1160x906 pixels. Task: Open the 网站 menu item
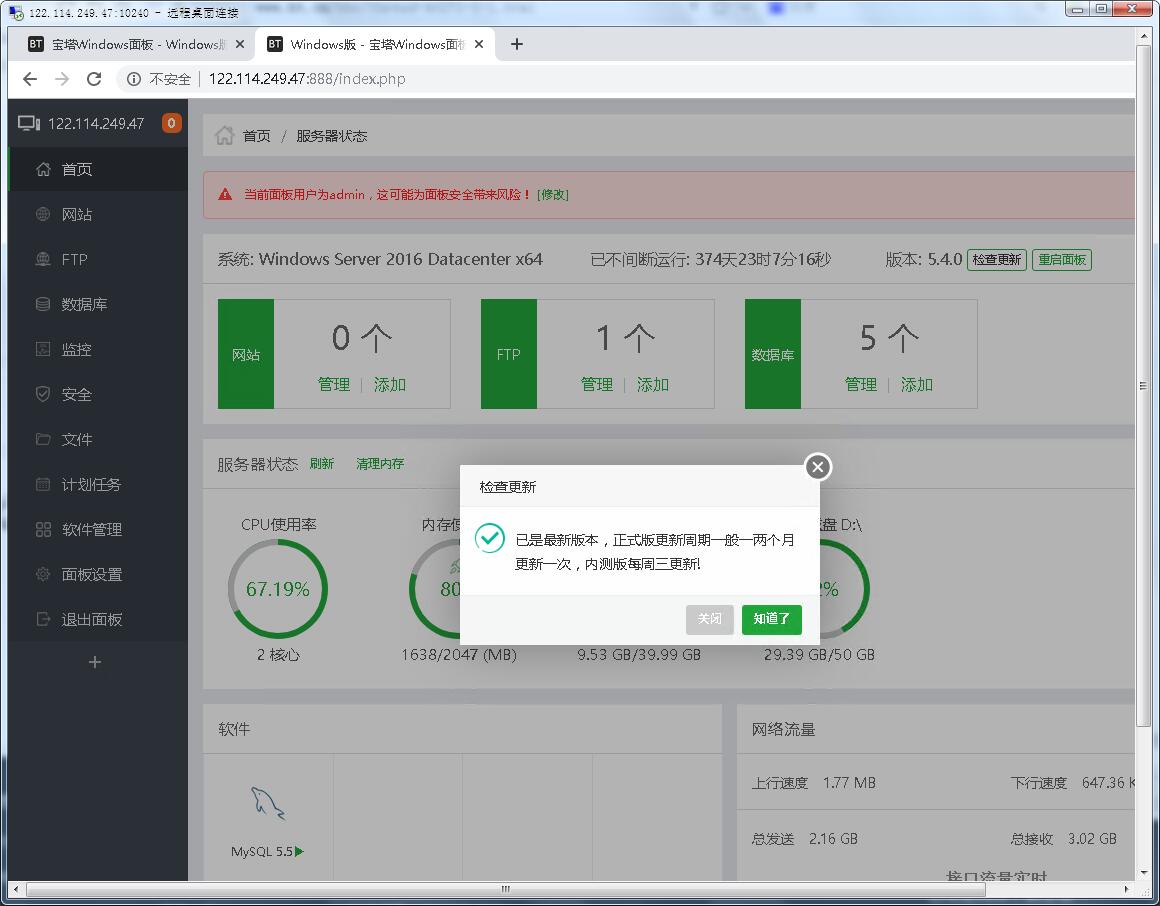(x=98, y=214)
